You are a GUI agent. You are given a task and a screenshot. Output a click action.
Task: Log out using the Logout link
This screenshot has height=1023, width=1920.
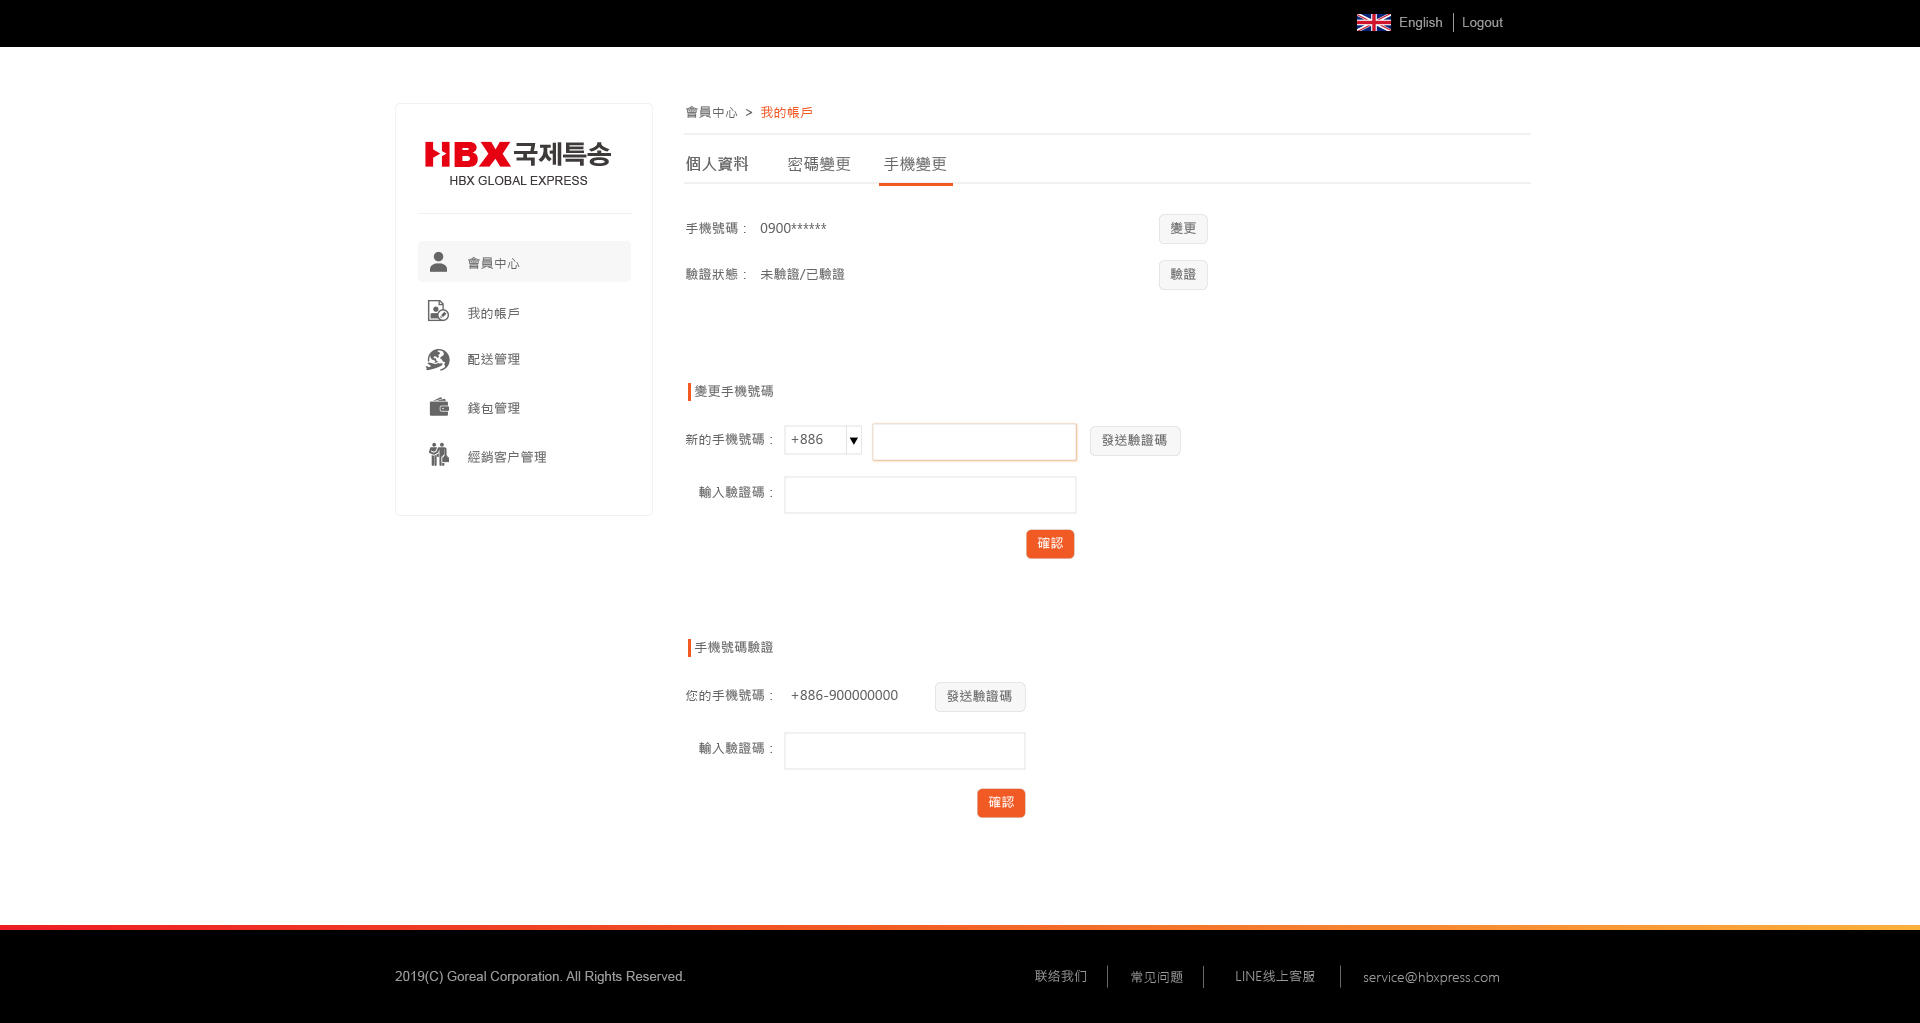[1481, 22]
